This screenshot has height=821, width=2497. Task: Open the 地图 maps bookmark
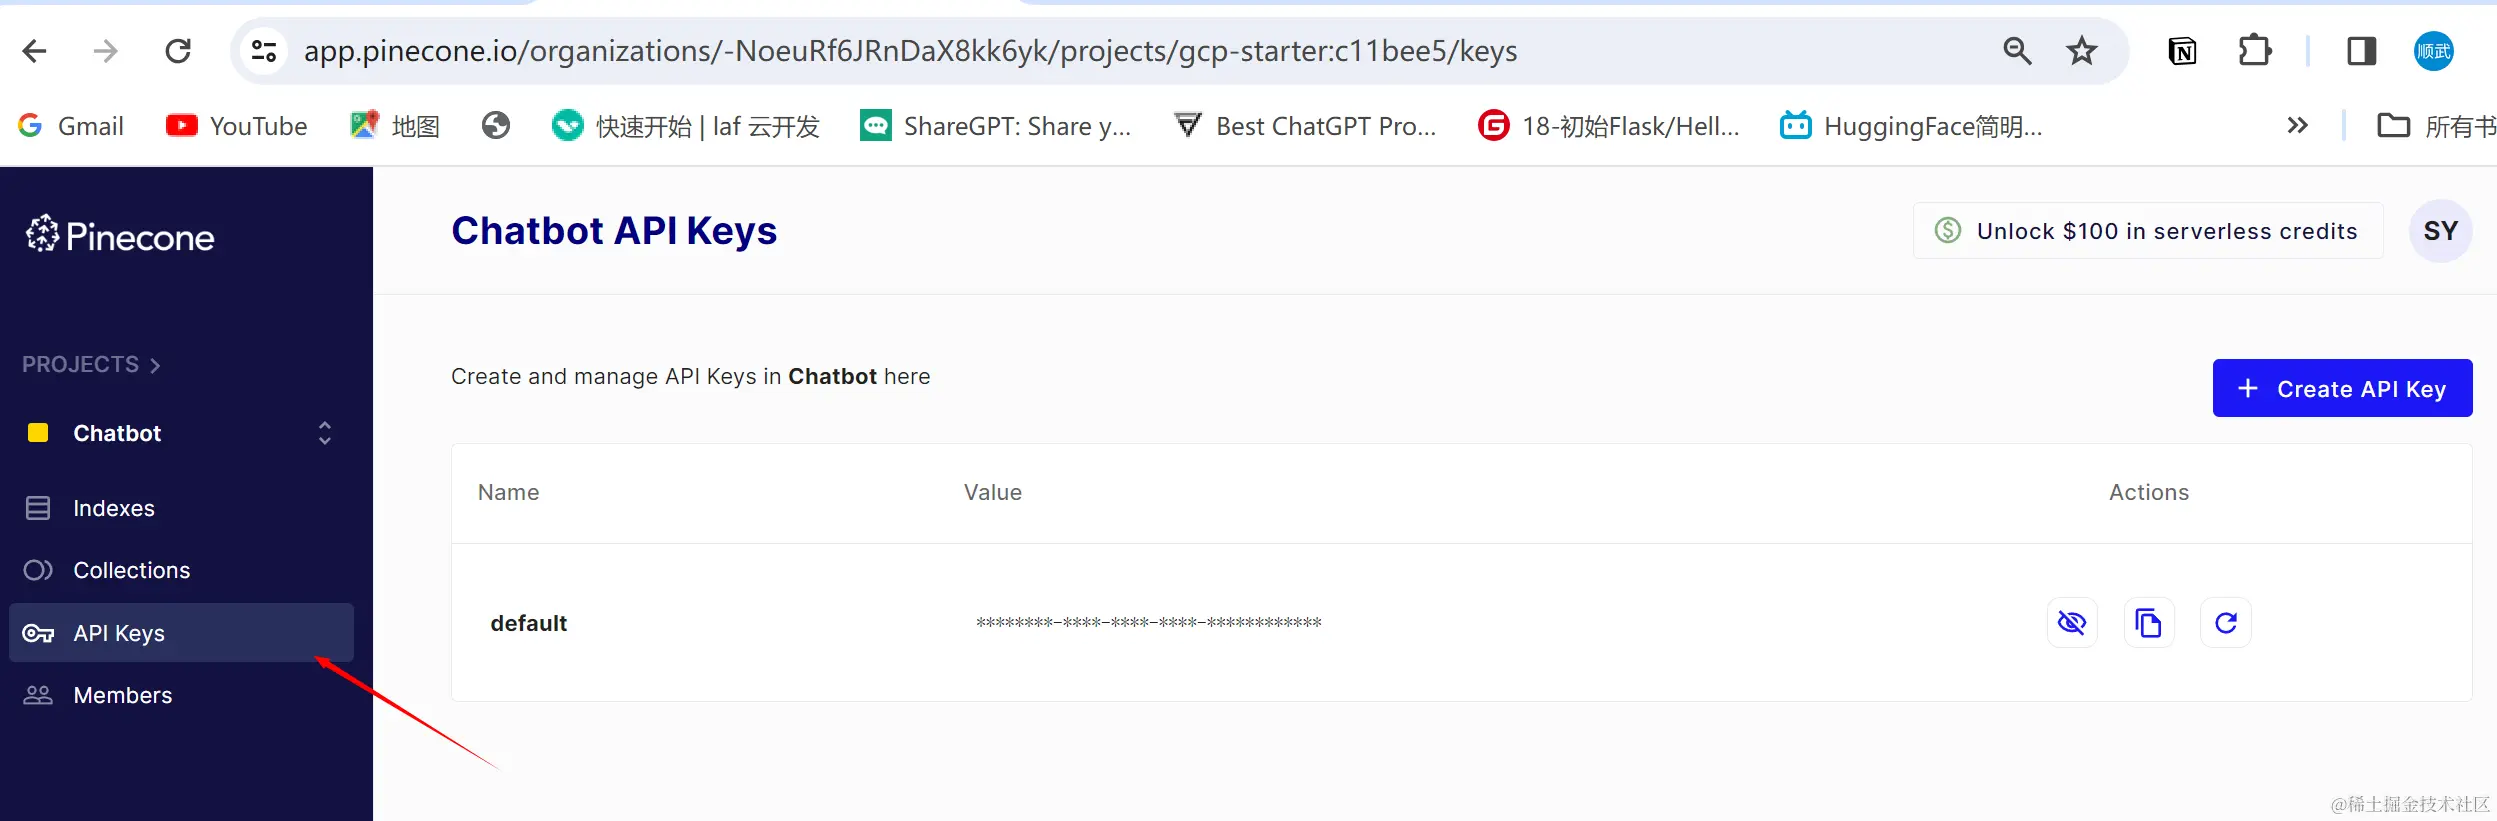pyautogui.click(x=395, y=126)
